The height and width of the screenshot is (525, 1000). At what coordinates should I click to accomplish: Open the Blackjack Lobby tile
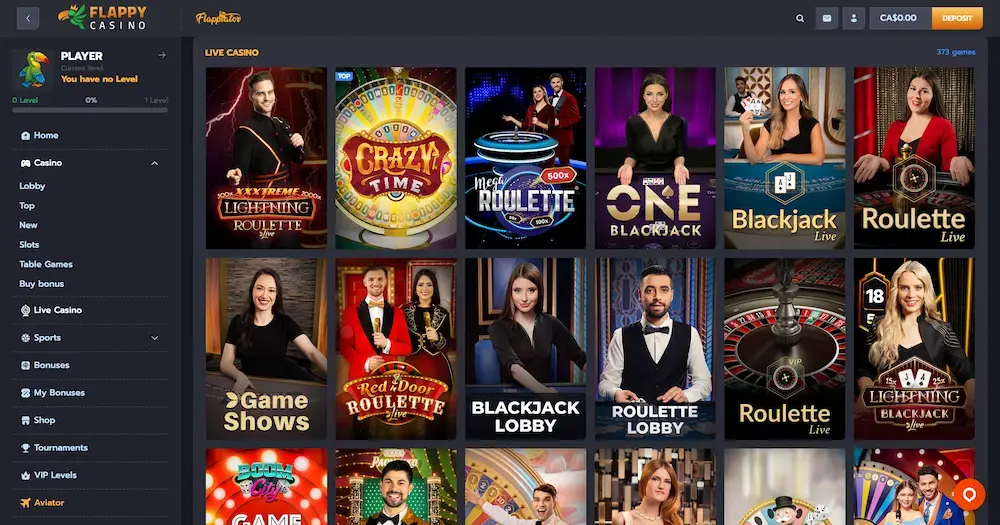click(526, 349)
